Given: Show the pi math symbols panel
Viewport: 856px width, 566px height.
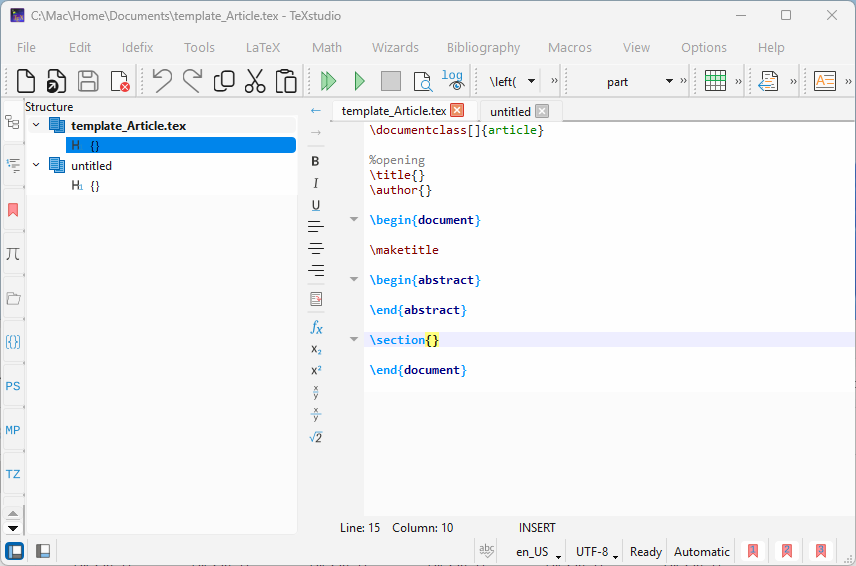Looking at the screenshot, I should pyautogui.click(x=13, y=254).
